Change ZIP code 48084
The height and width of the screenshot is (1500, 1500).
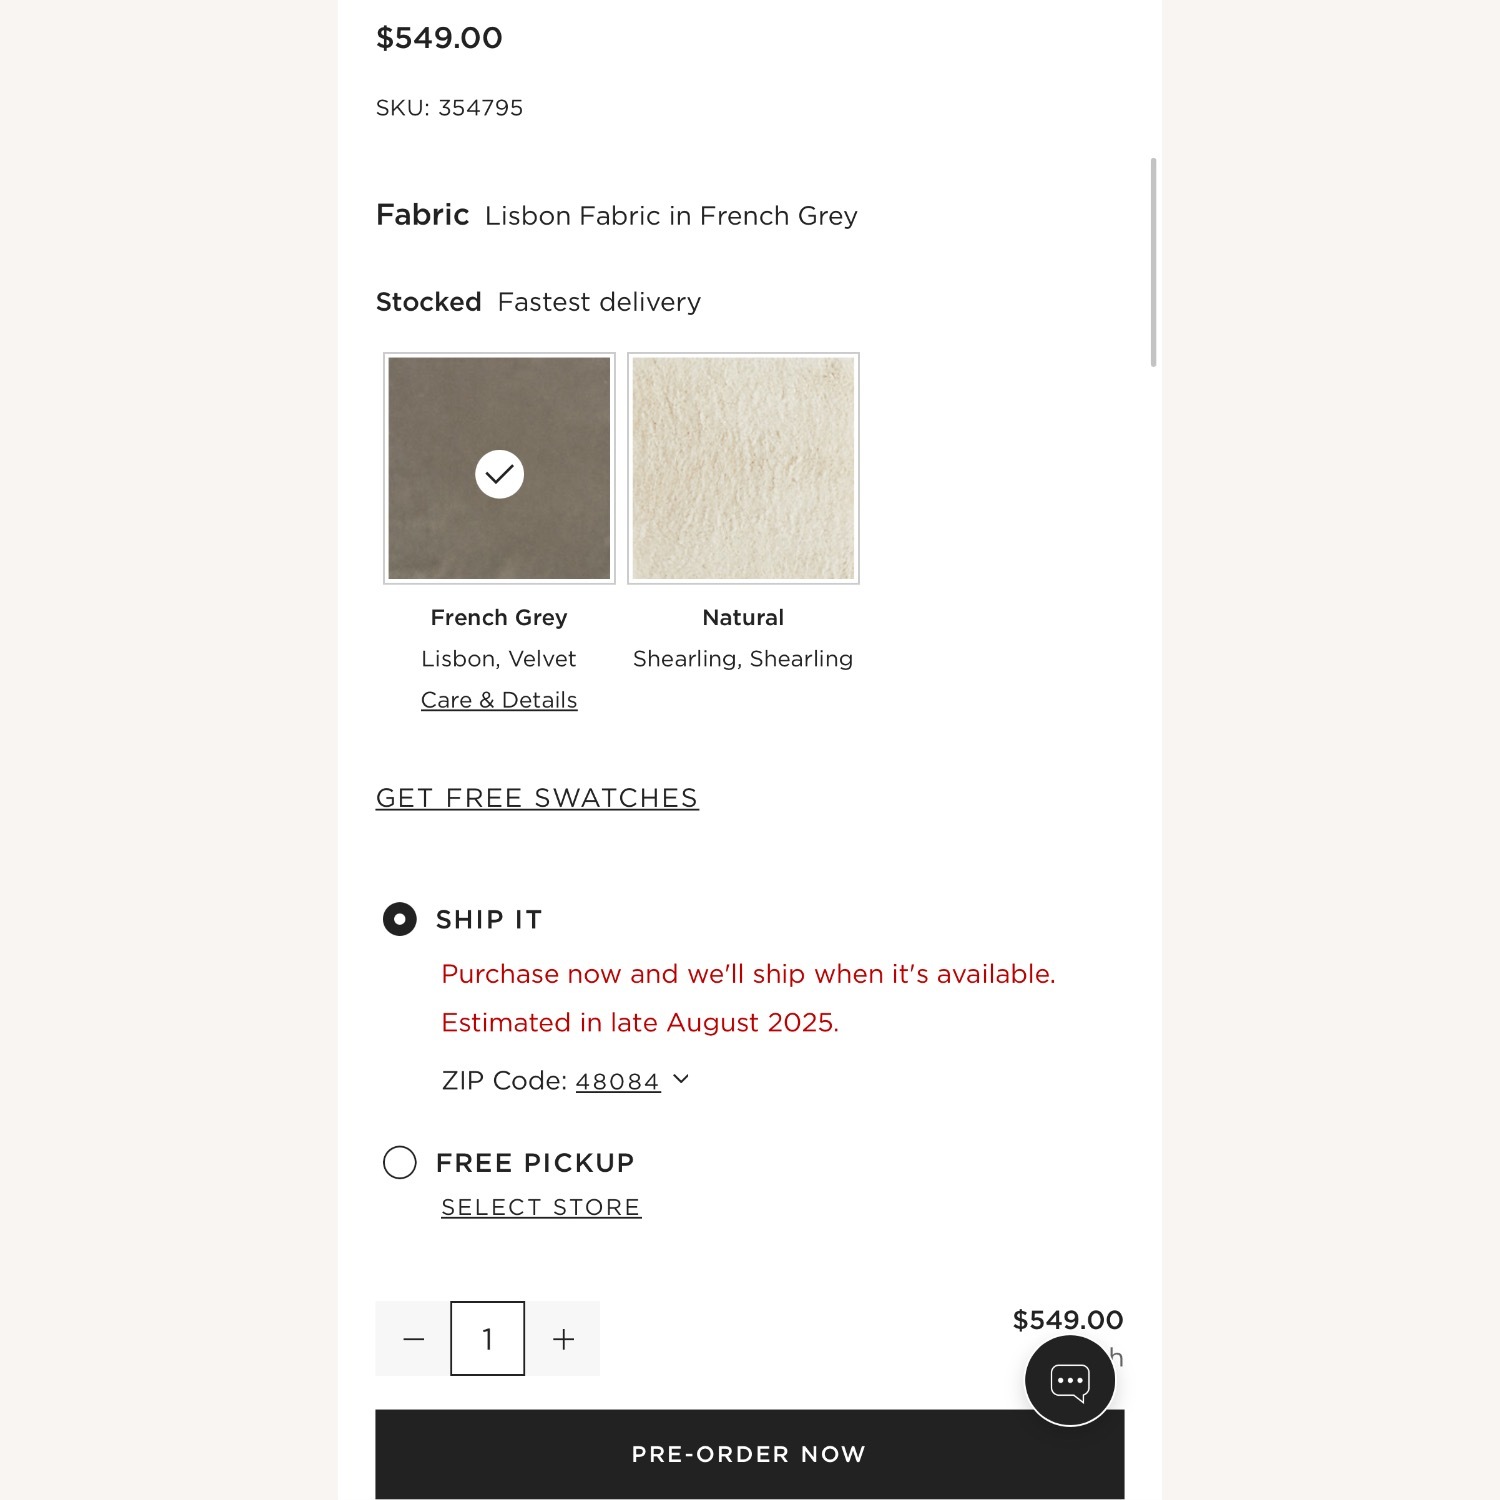[618, 1081]
